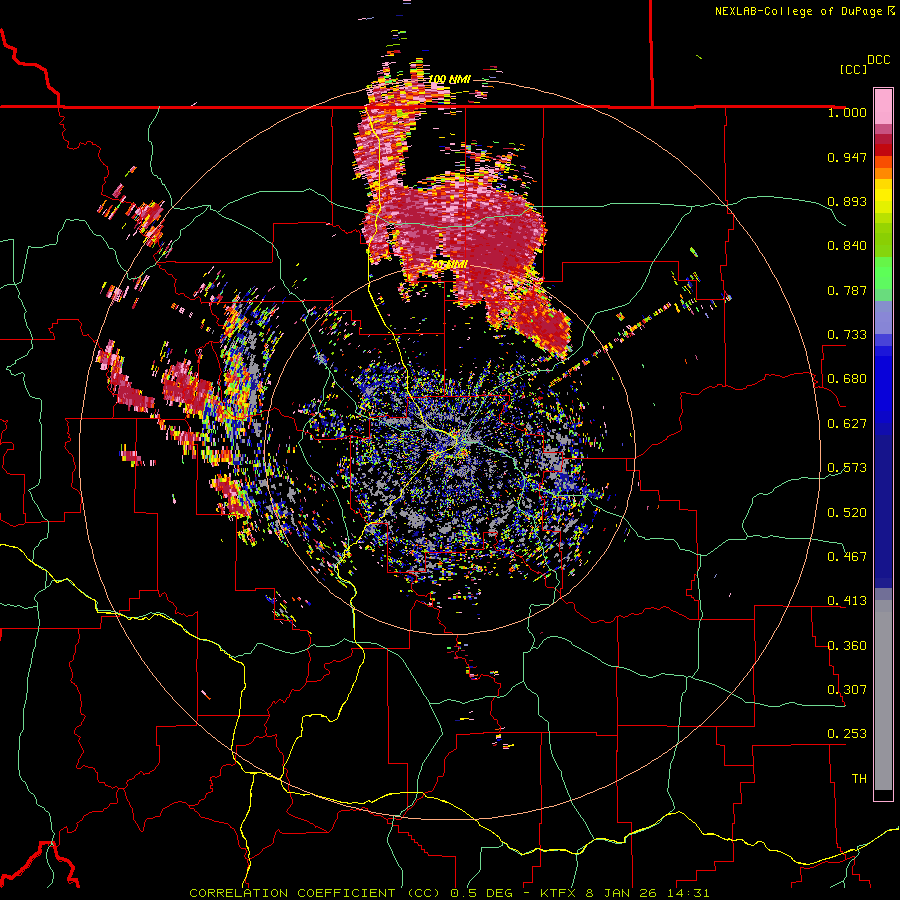This screenshot has height=900, width=900.
Task: Pick the bright green swatch on the scale
Action: pos(883,273)
